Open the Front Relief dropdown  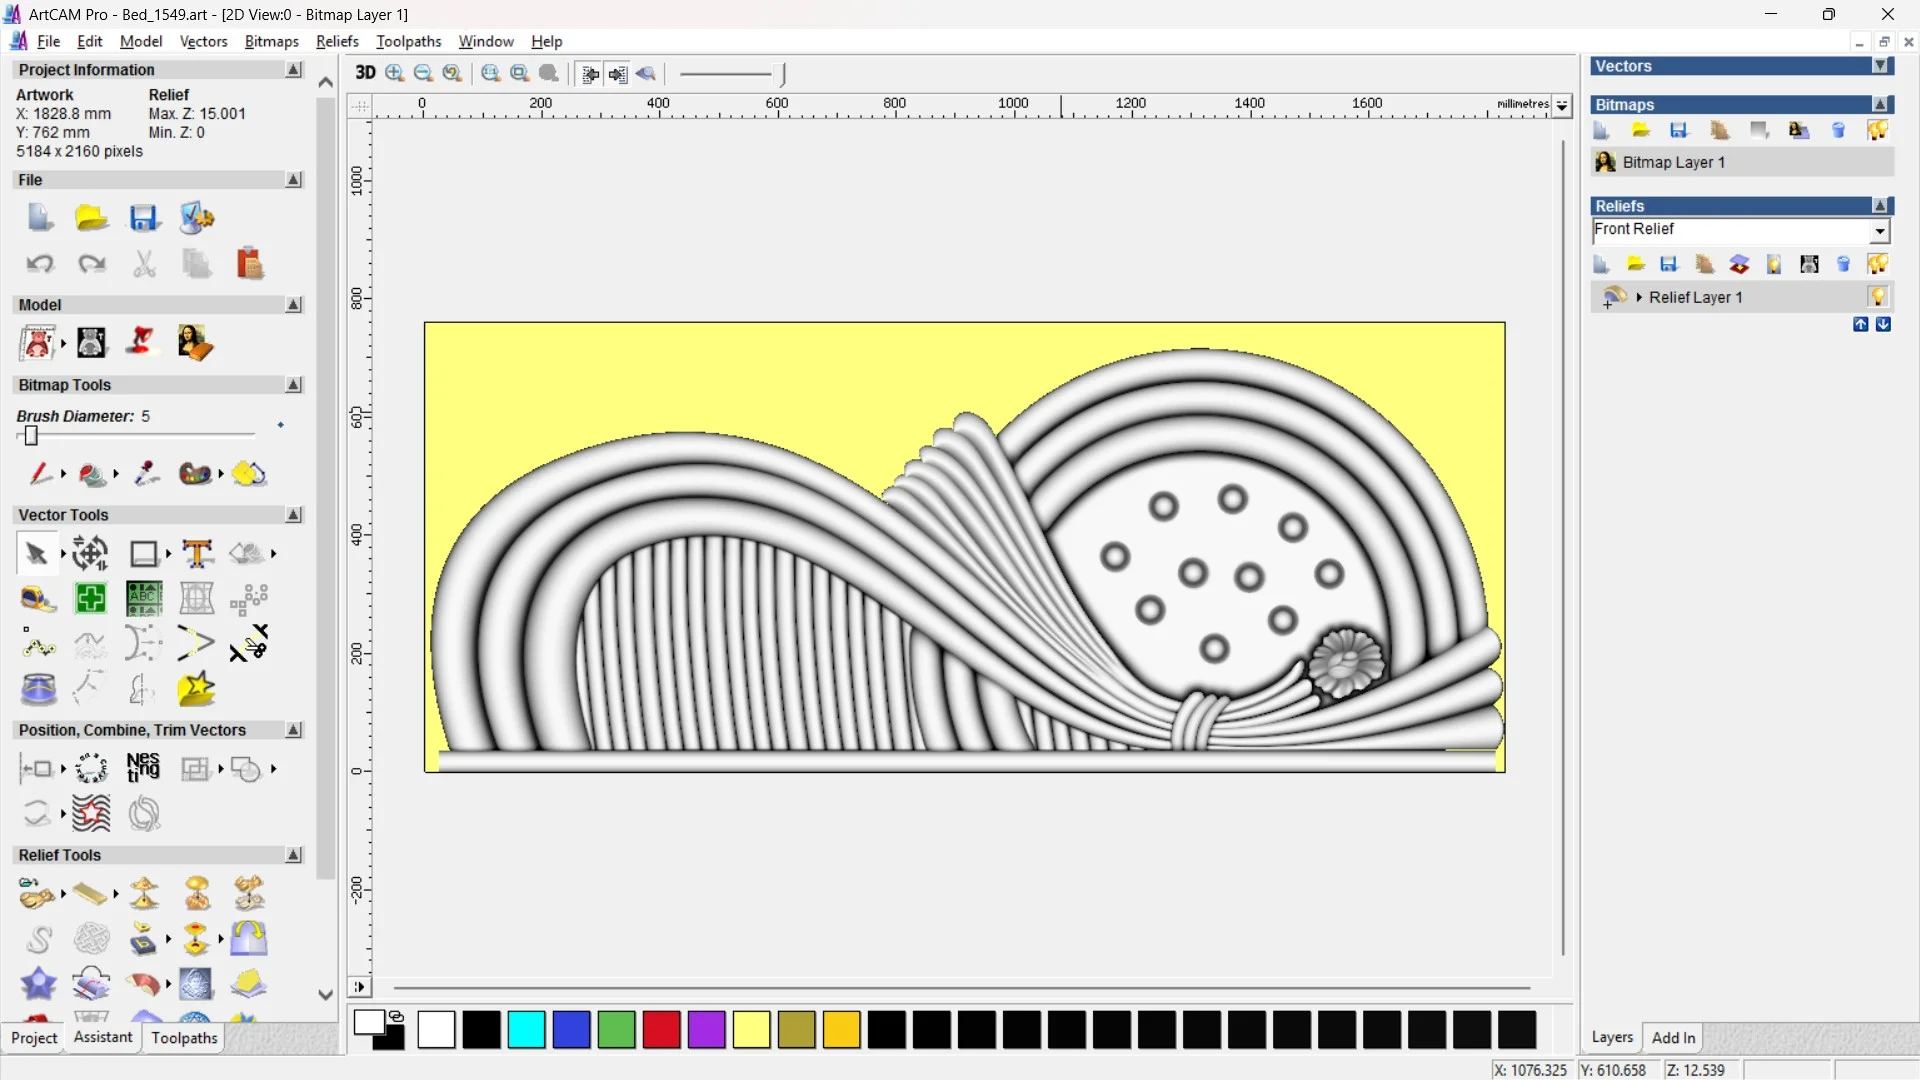click(1880, 231)
